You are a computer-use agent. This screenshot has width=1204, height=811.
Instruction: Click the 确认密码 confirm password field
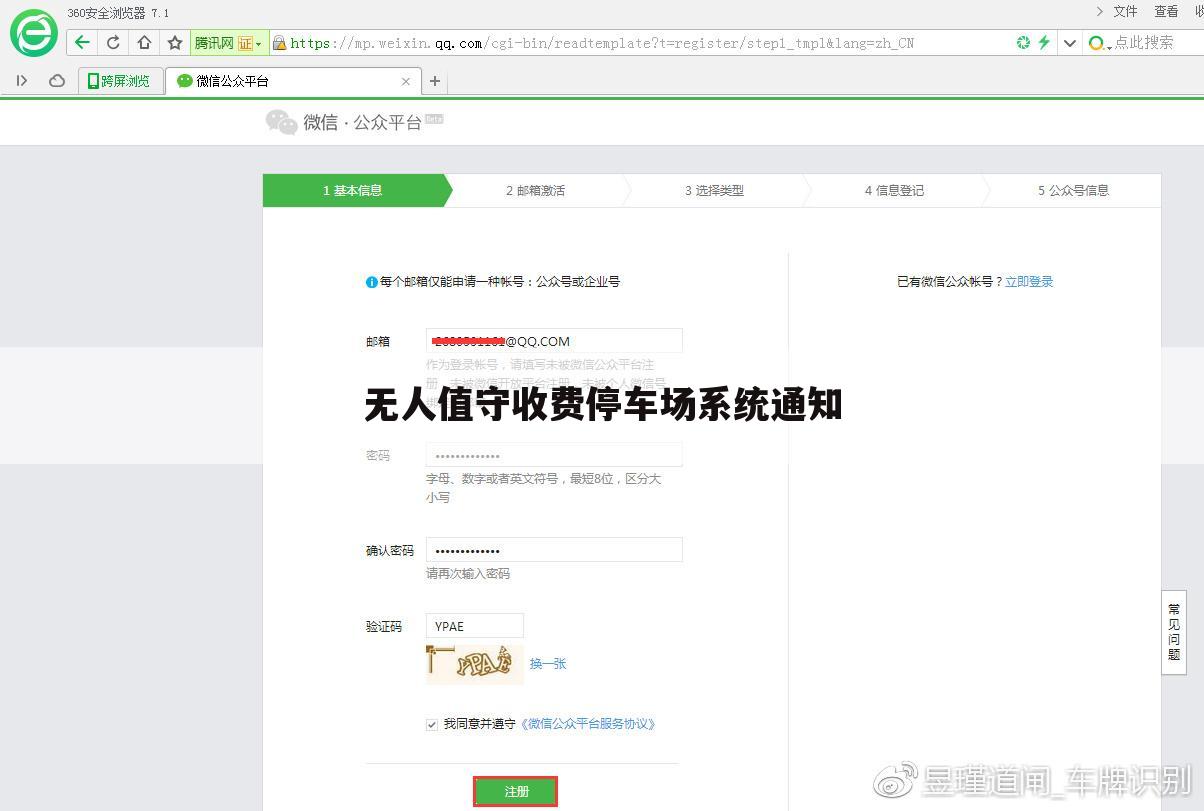pyautogui.click(x=554, y=550)
